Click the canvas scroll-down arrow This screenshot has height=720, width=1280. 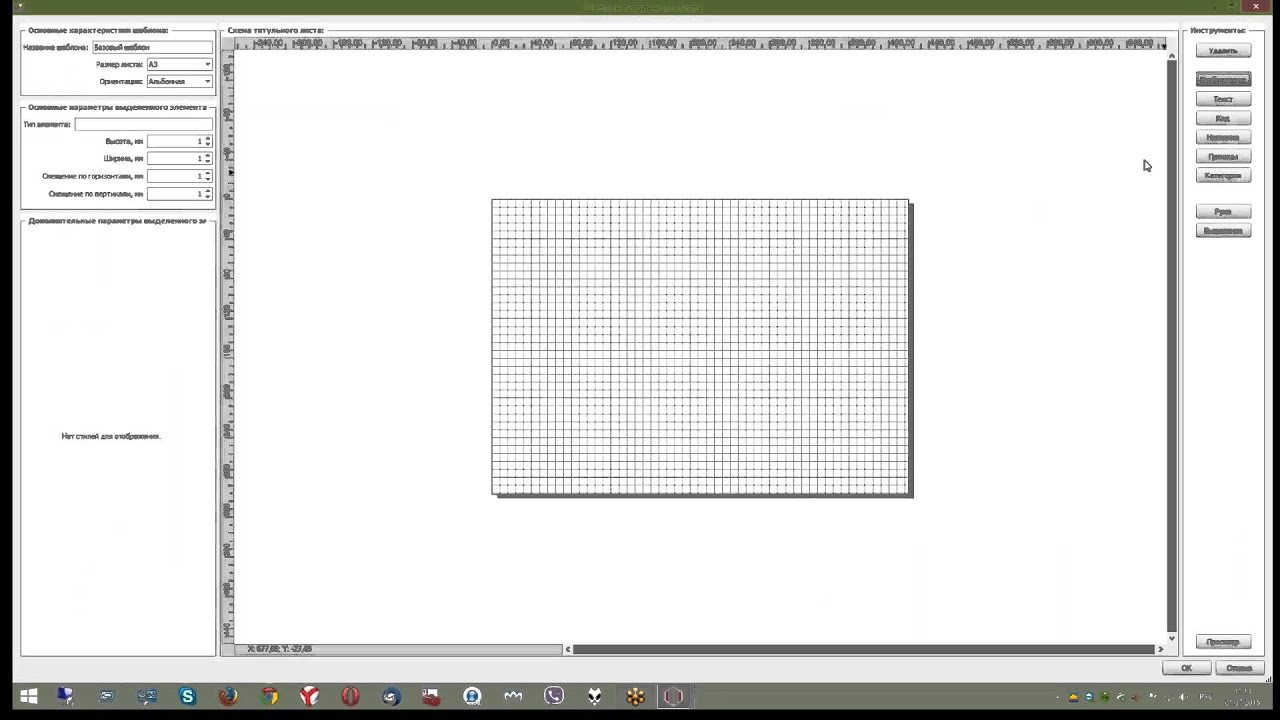[1172, 636]
